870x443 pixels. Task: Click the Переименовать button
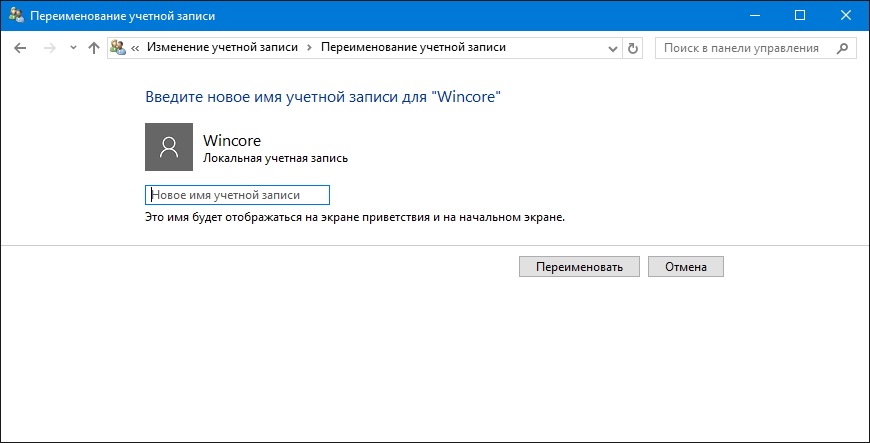point(579,266)
